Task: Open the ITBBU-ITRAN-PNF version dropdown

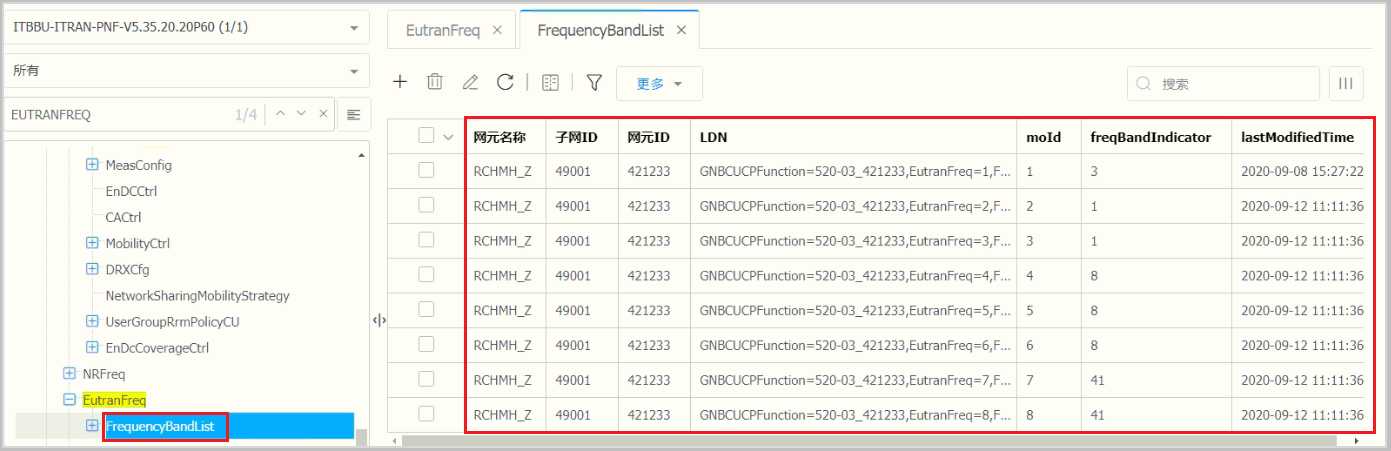Action: click(x=185, y=27)
